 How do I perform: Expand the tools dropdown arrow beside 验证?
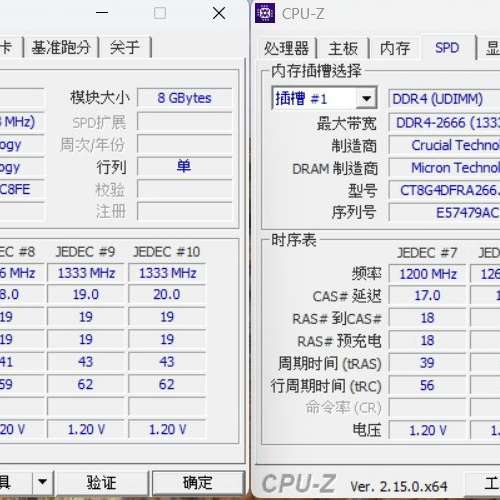[x=43, y=482]
